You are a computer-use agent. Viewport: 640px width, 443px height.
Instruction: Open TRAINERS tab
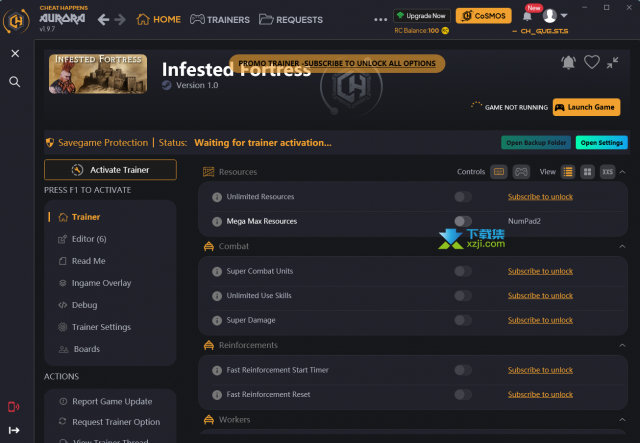click(220, 19)
